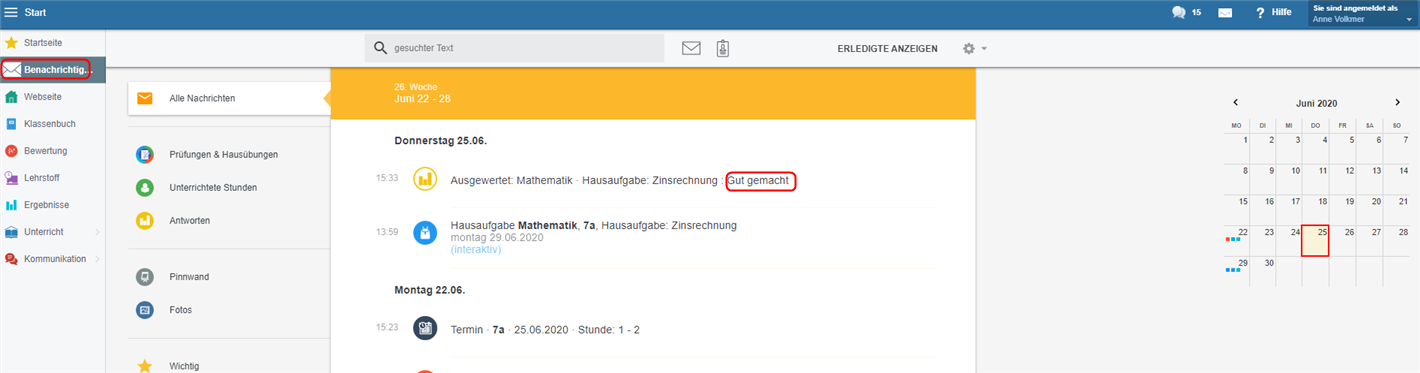Click the search field 'gesuchter Text'
Image resolution: width=1420 pixels, height=373 pixels.
pos(514,48)
